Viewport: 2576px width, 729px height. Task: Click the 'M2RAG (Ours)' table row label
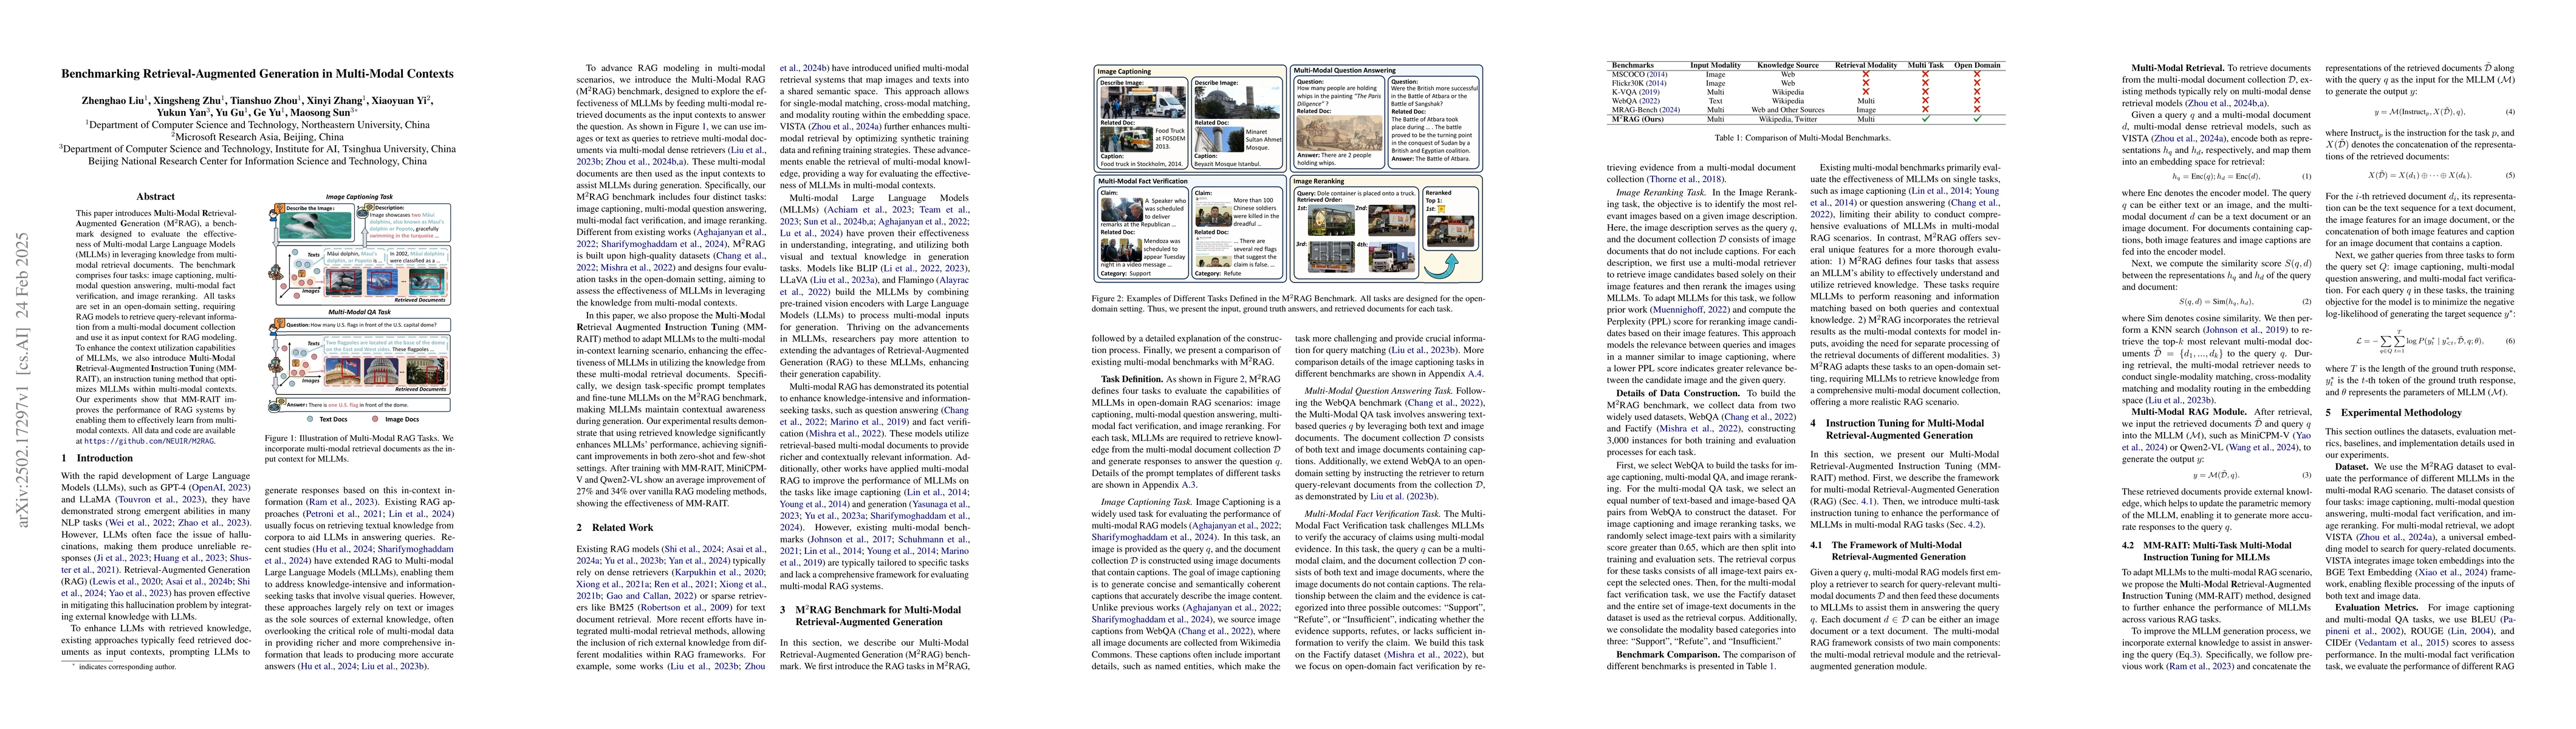point(1638,119)
